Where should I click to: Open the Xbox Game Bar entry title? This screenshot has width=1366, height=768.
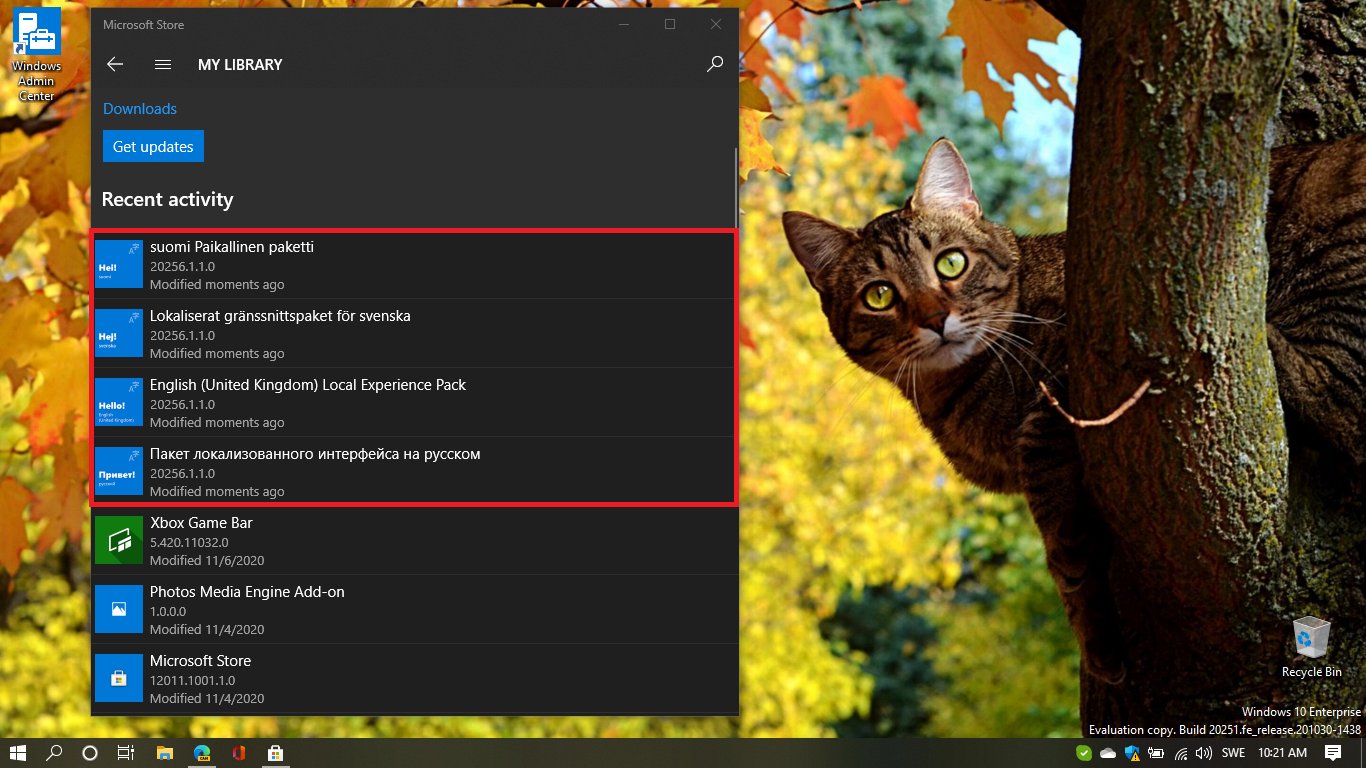click(201, 523)
